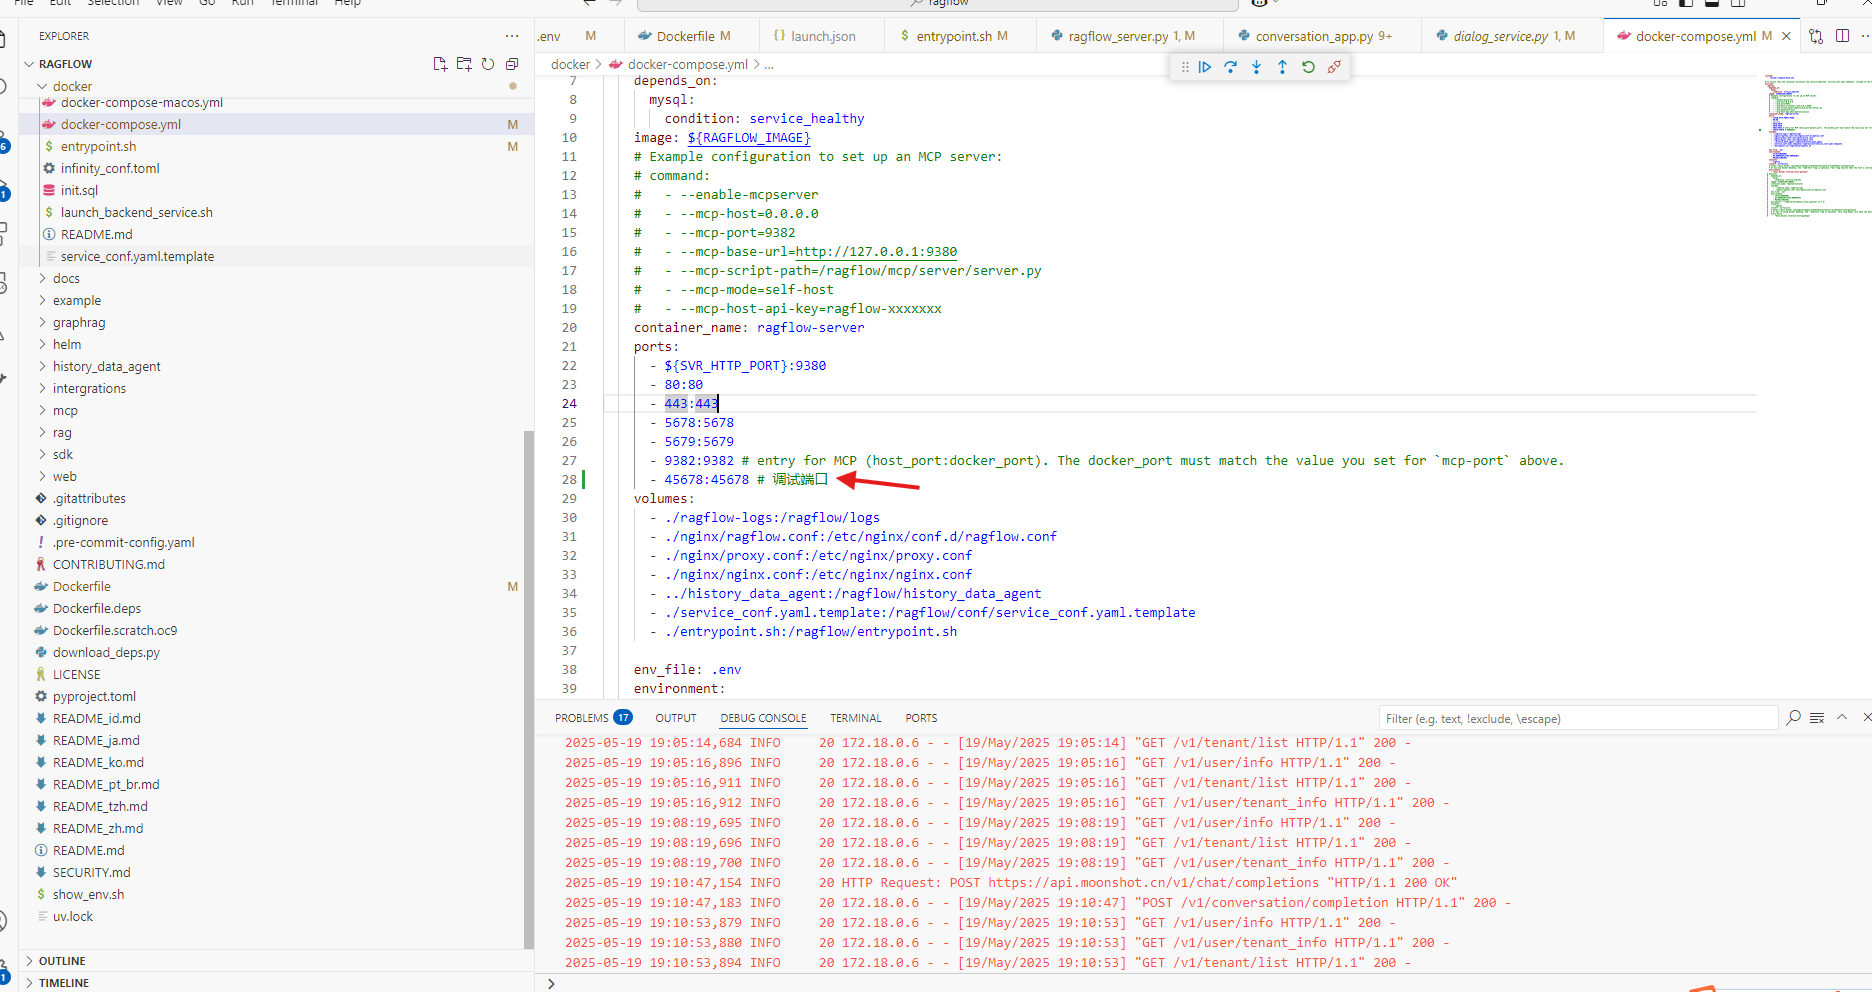Collapse the docker folder
Viewport: 1872px width, 992px height.
pos(72,86)
